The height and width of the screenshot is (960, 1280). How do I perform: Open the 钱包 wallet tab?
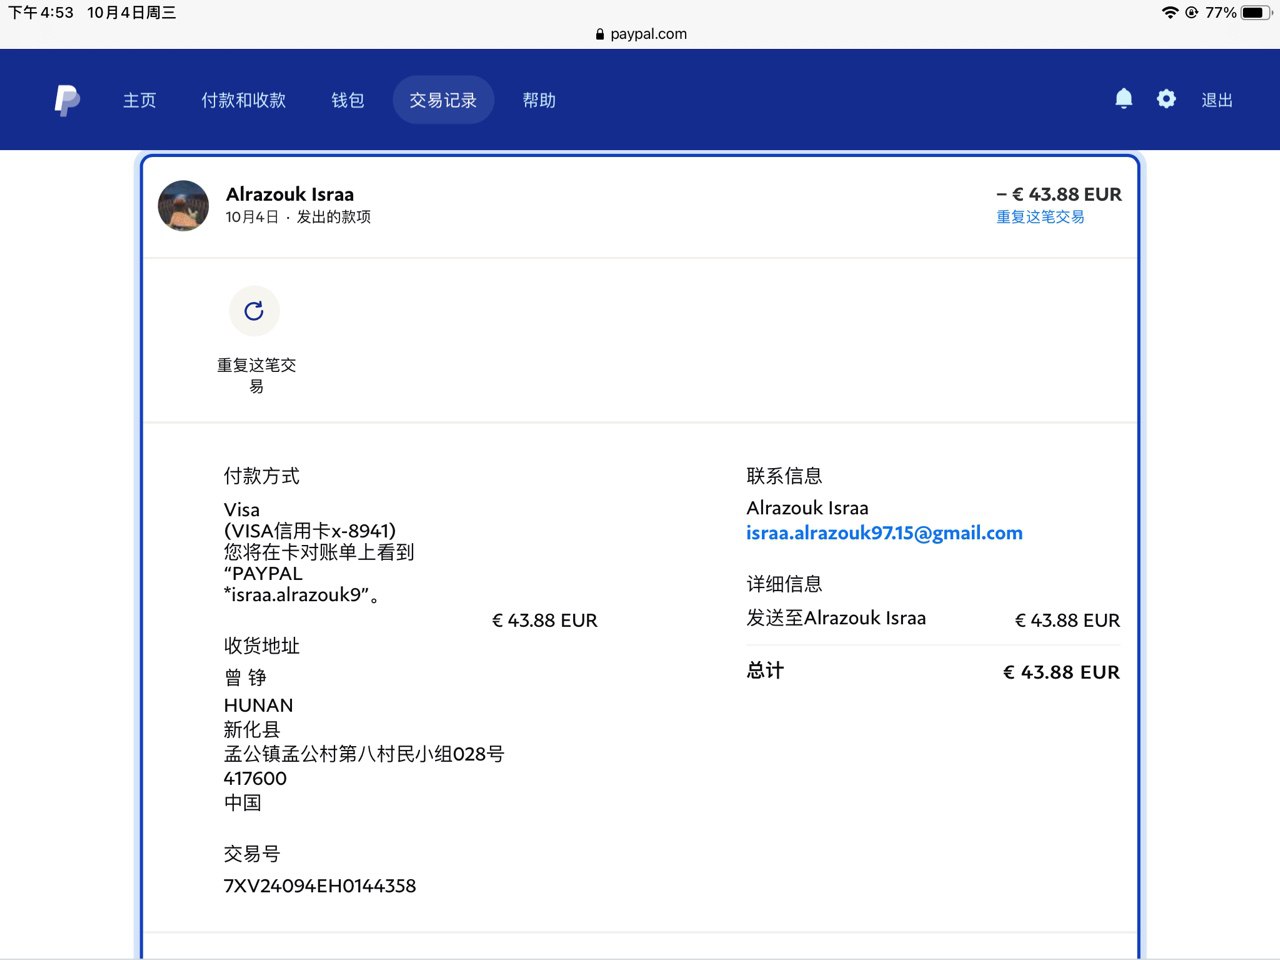(x=347, y=100)
